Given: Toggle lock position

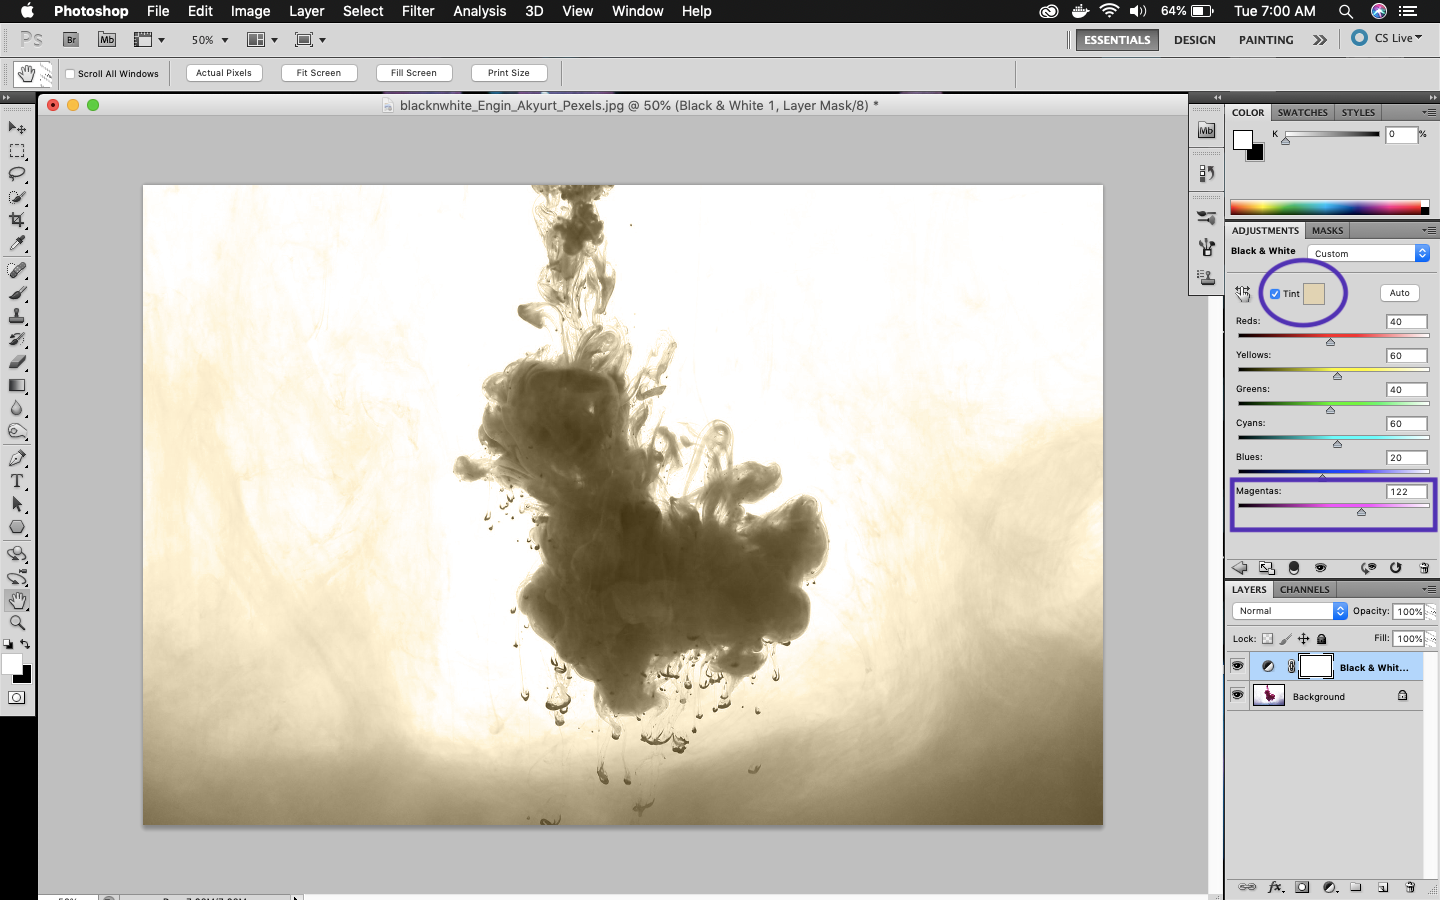Looking at the screenshot, I should [1303, 639].
